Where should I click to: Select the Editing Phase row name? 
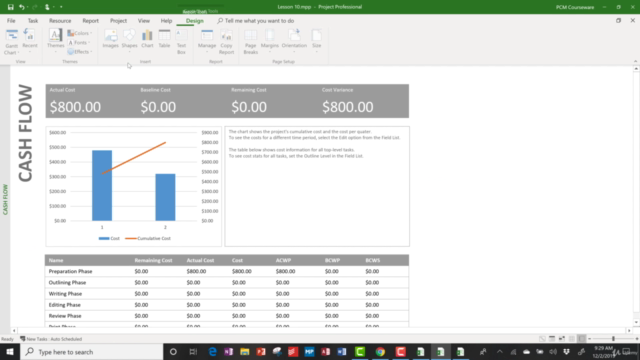point(64,305)
